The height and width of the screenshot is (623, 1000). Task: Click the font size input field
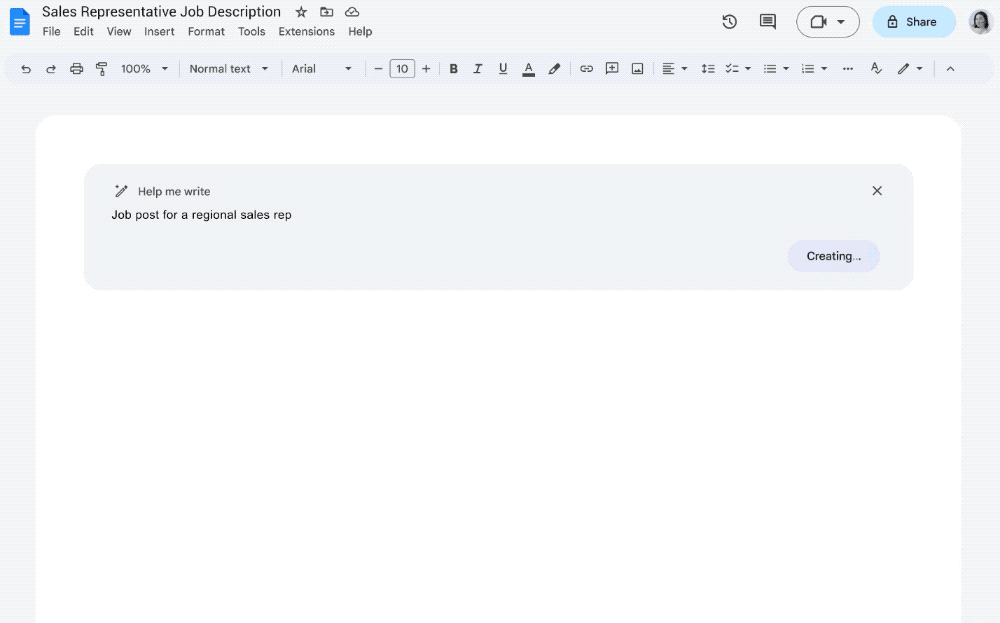pos(402,69)
